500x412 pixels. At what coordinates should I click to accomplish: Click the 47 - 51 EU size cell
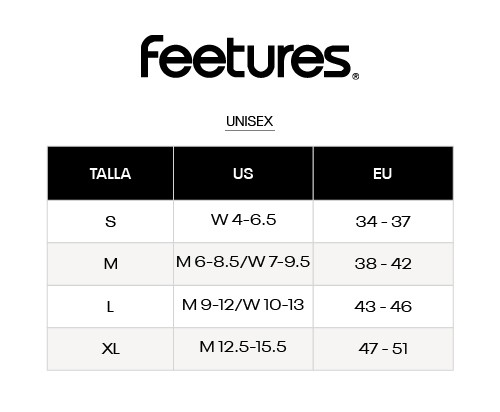383,349
